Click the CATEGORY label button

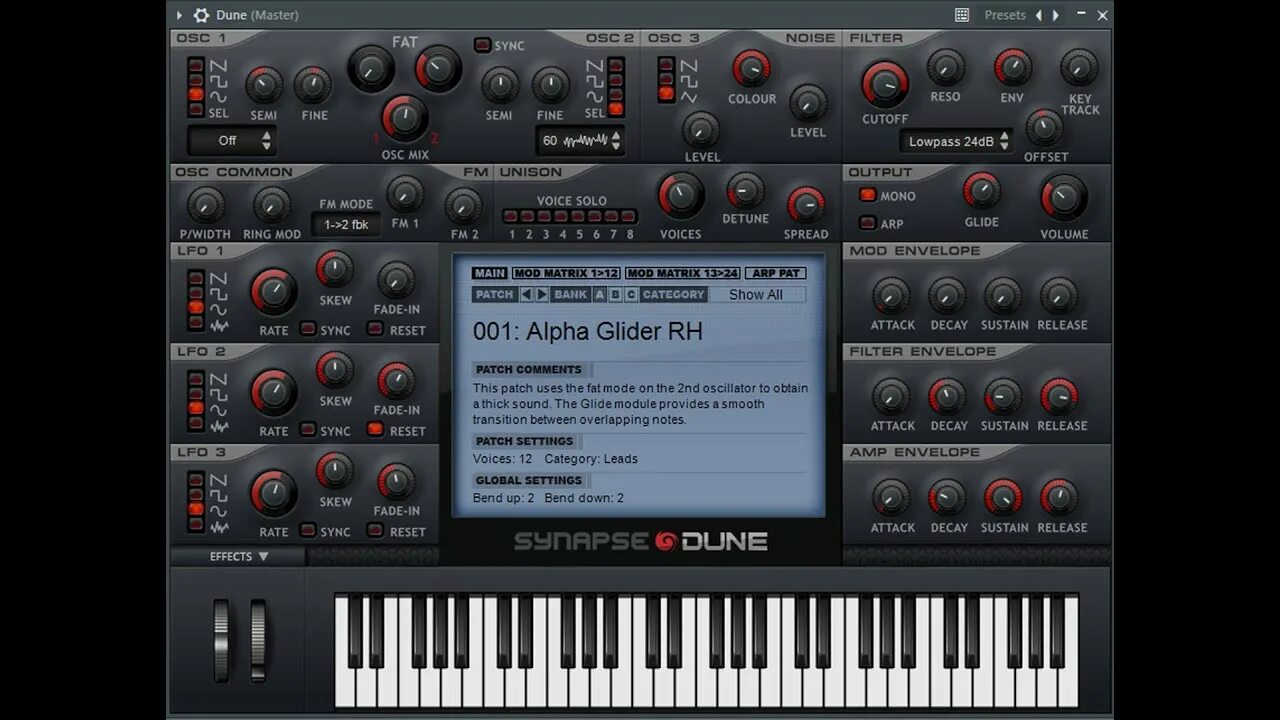pos(674,295)
